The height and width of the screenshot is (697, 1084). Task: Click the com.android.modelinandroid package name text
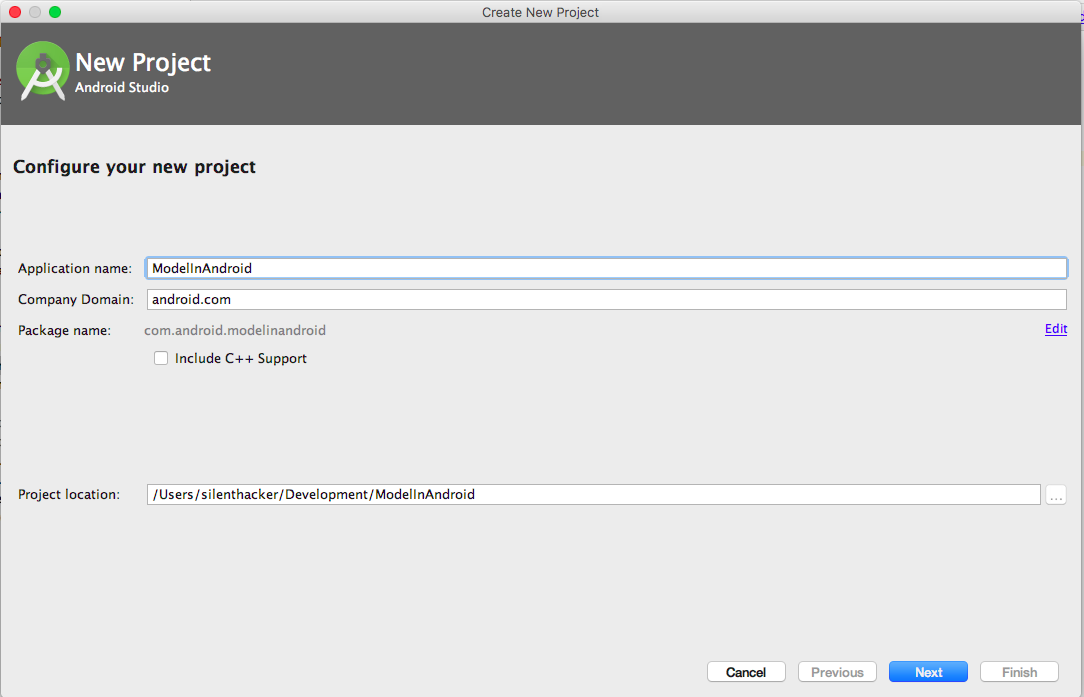pyautogui.click(x=235, y=330)
